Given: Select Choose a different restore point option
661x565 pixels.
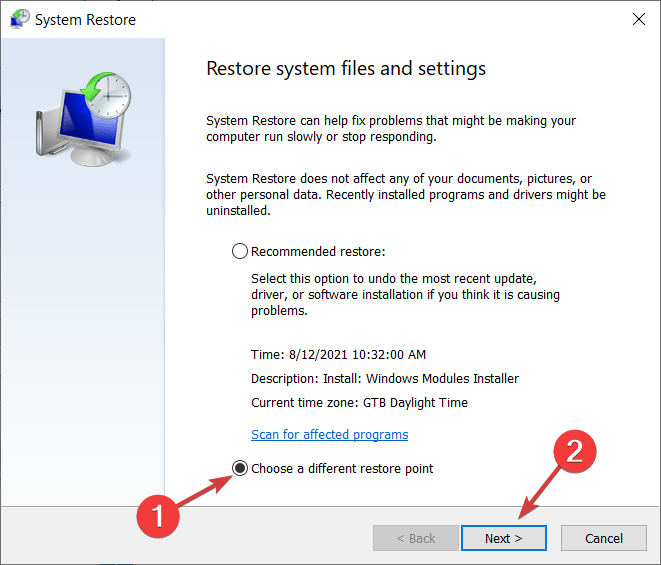Looking at the screenshot, I should coord(240,468).
